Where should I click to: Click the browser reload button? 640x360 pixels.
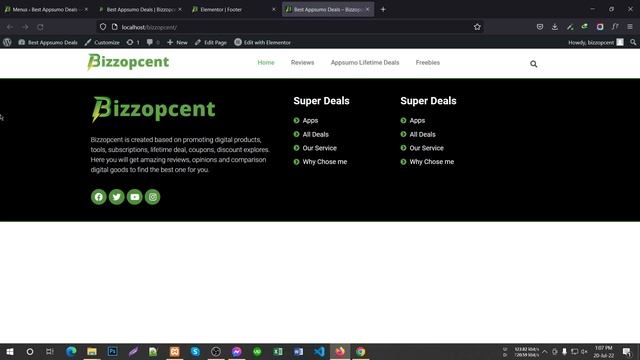pos(40,27)
